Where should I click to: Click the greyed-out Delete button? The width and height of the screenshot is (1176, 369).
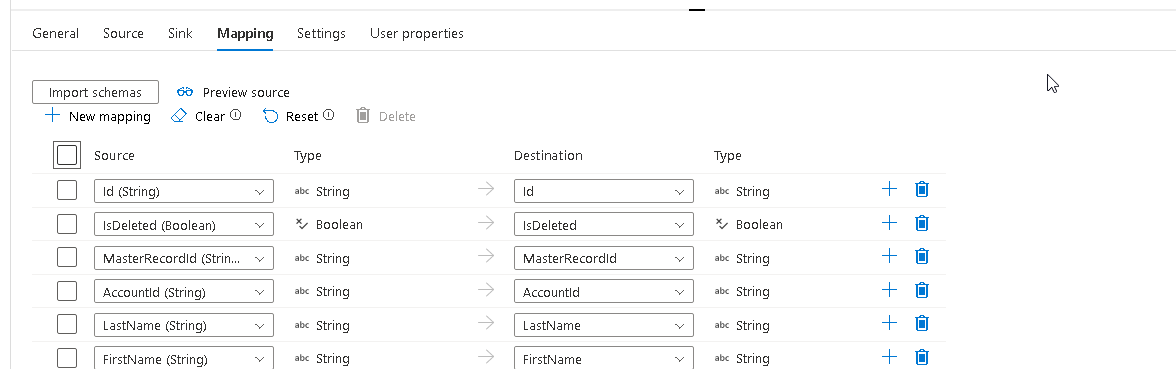coord(386,116)
